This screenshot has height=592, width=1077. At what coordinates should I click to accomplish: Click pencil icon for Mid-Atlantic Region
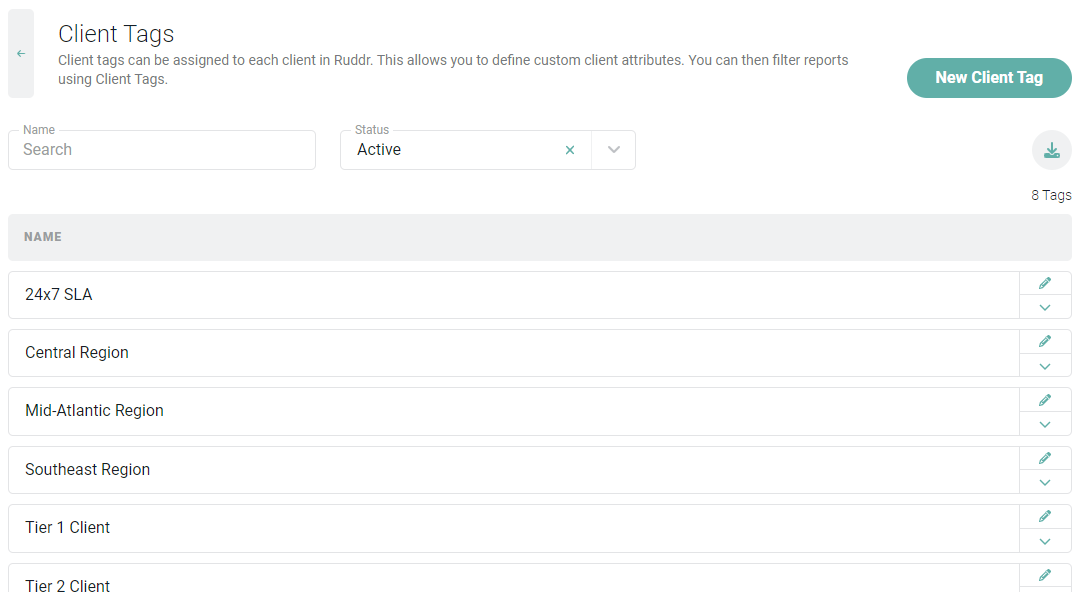coord(1045,400)
